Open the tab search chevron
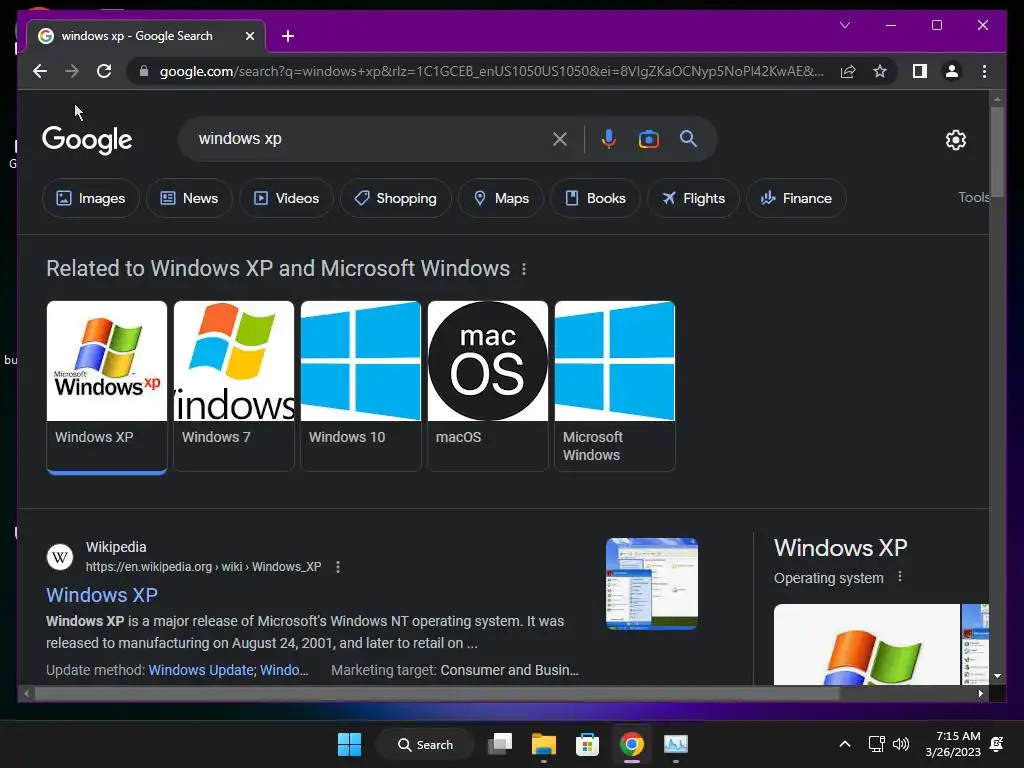The image size is (1024, 768). [x=844, y=25]
